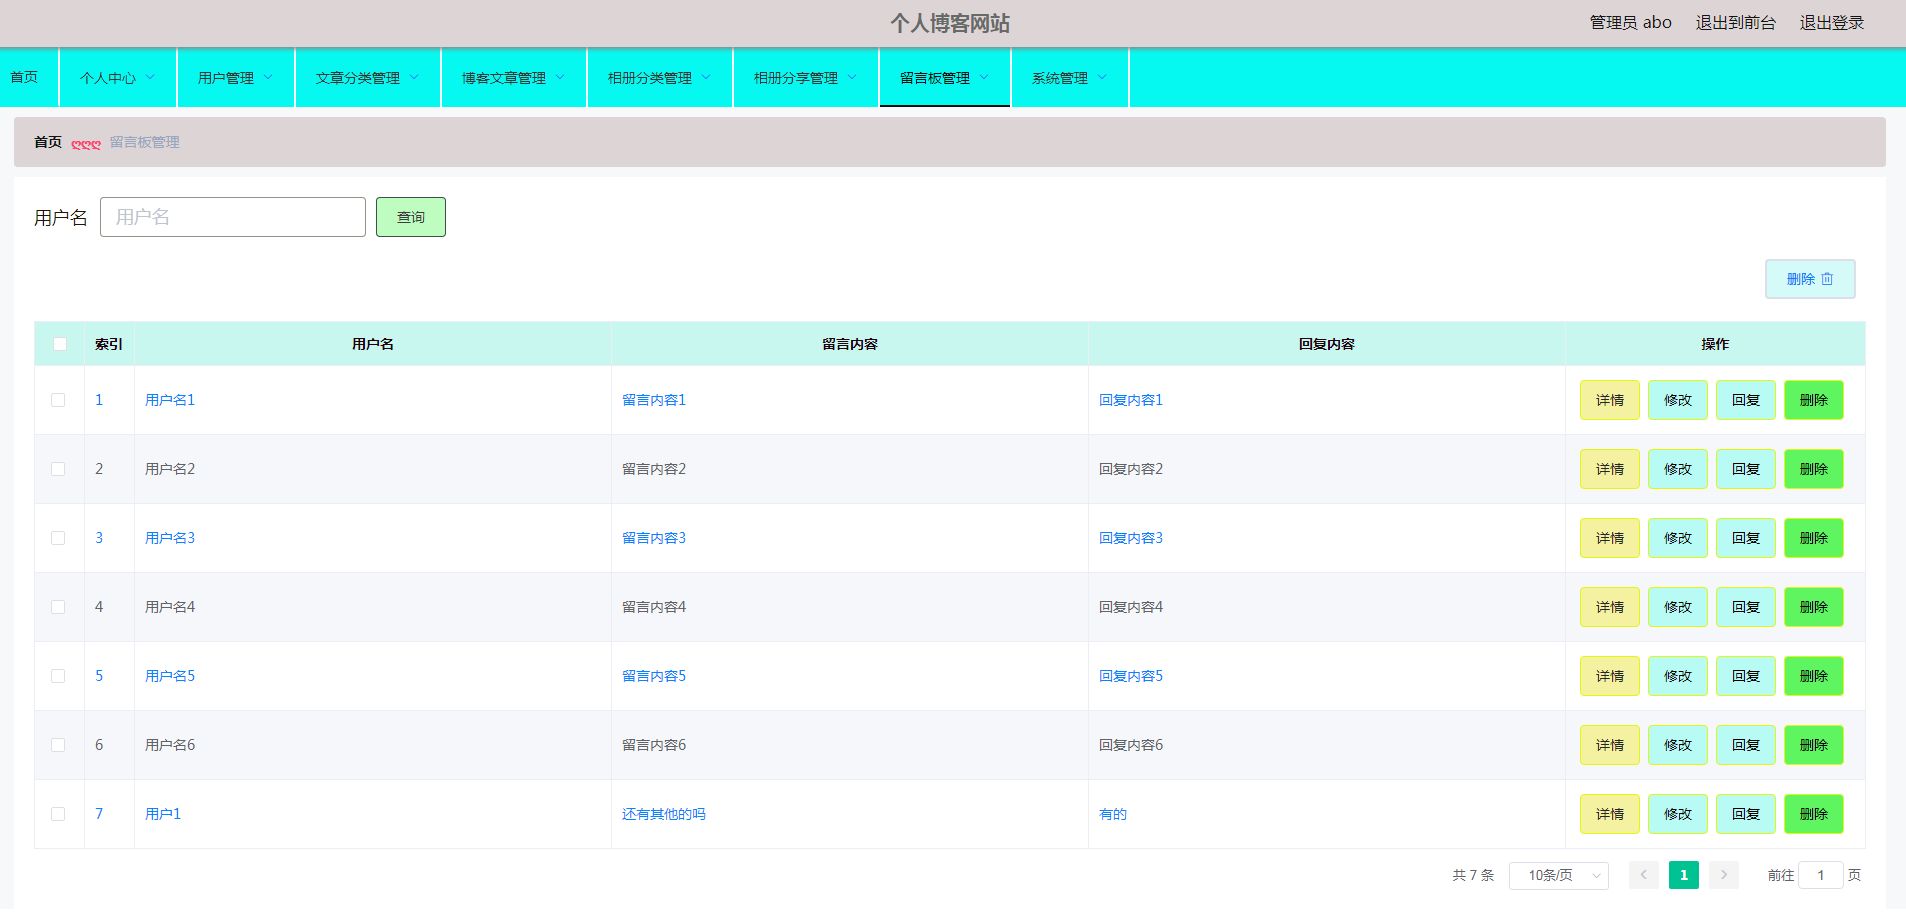Click 回复 for row 用户名5
The height and width of the screenshot is (921, 1906).
tap(1746, 676)
